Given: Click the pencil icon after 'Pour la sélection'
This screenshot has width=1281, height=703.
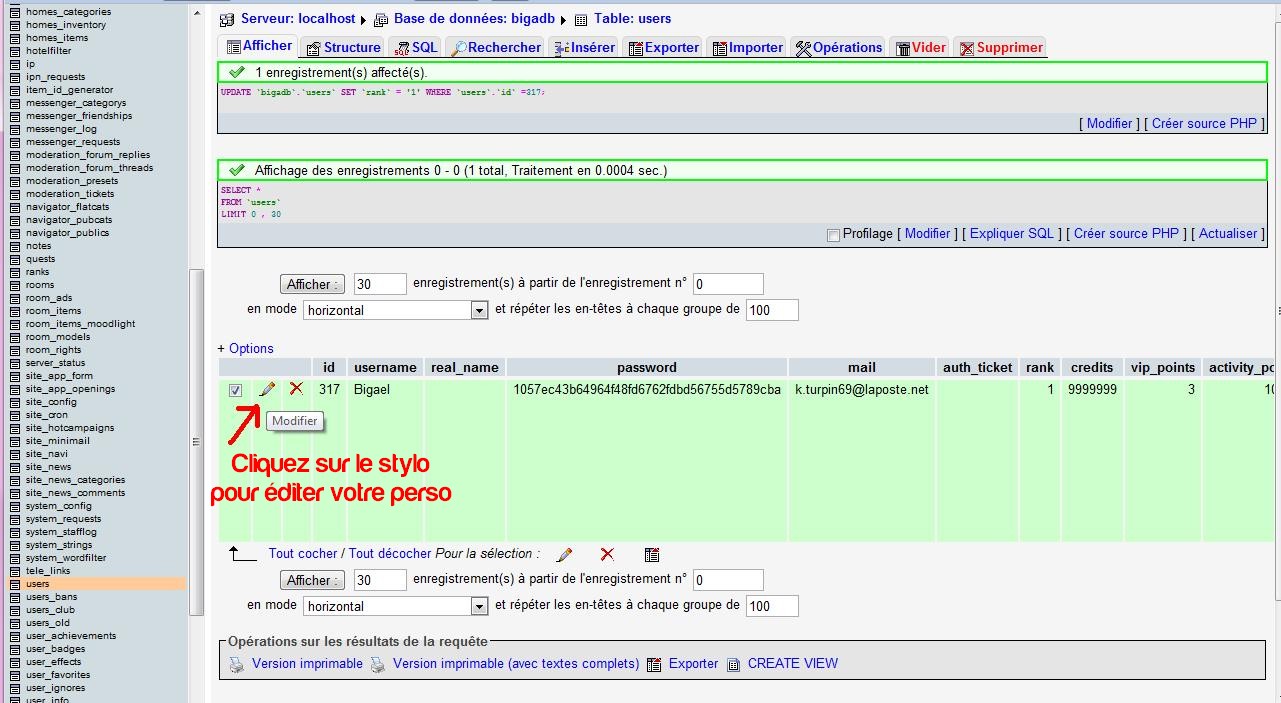Looking at the screenshot, I should 565,554.
